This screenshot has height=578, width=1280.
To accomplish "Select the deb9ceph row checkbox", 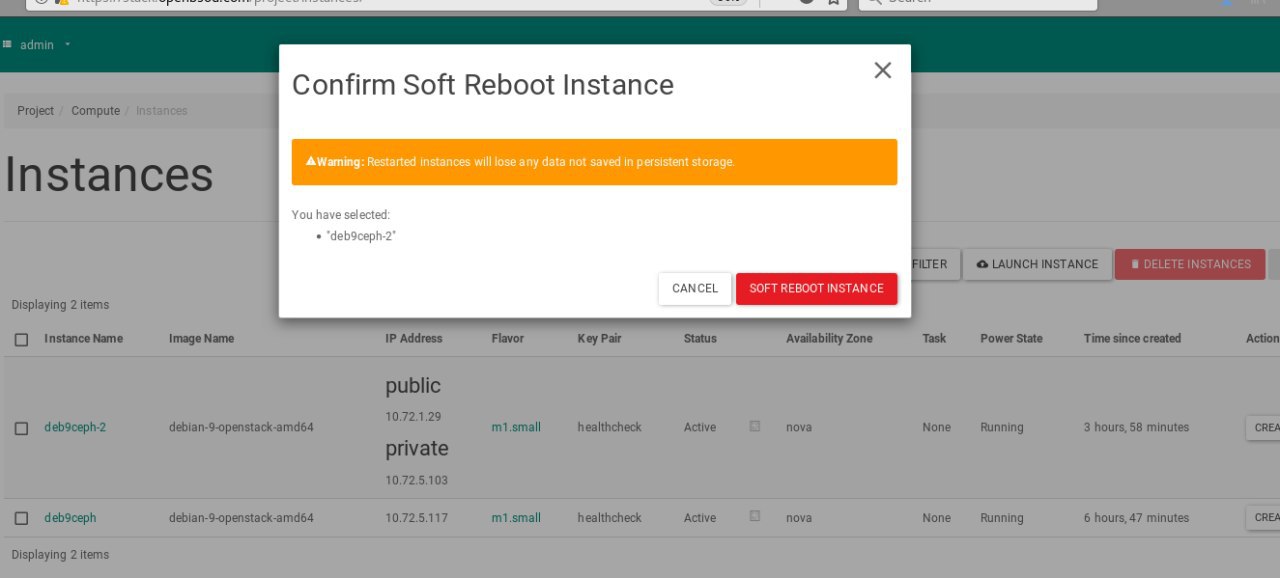I will click(21, 518).
